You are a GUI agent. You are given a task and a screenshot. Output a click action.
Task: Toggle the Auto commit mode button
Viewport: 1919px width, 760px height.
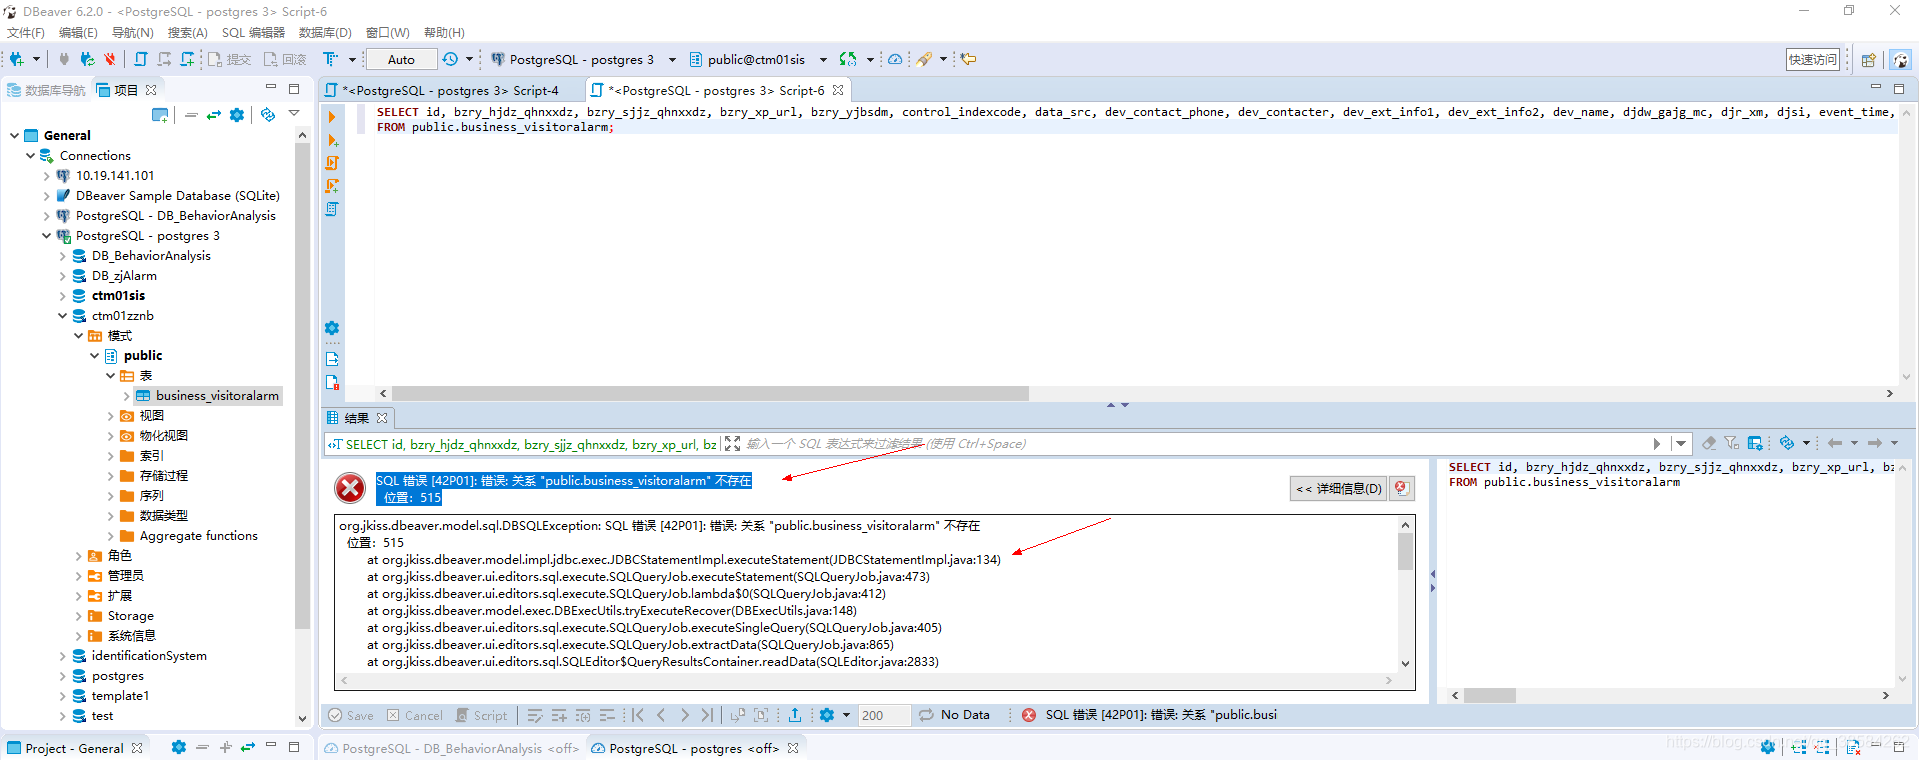pos(401,59)
